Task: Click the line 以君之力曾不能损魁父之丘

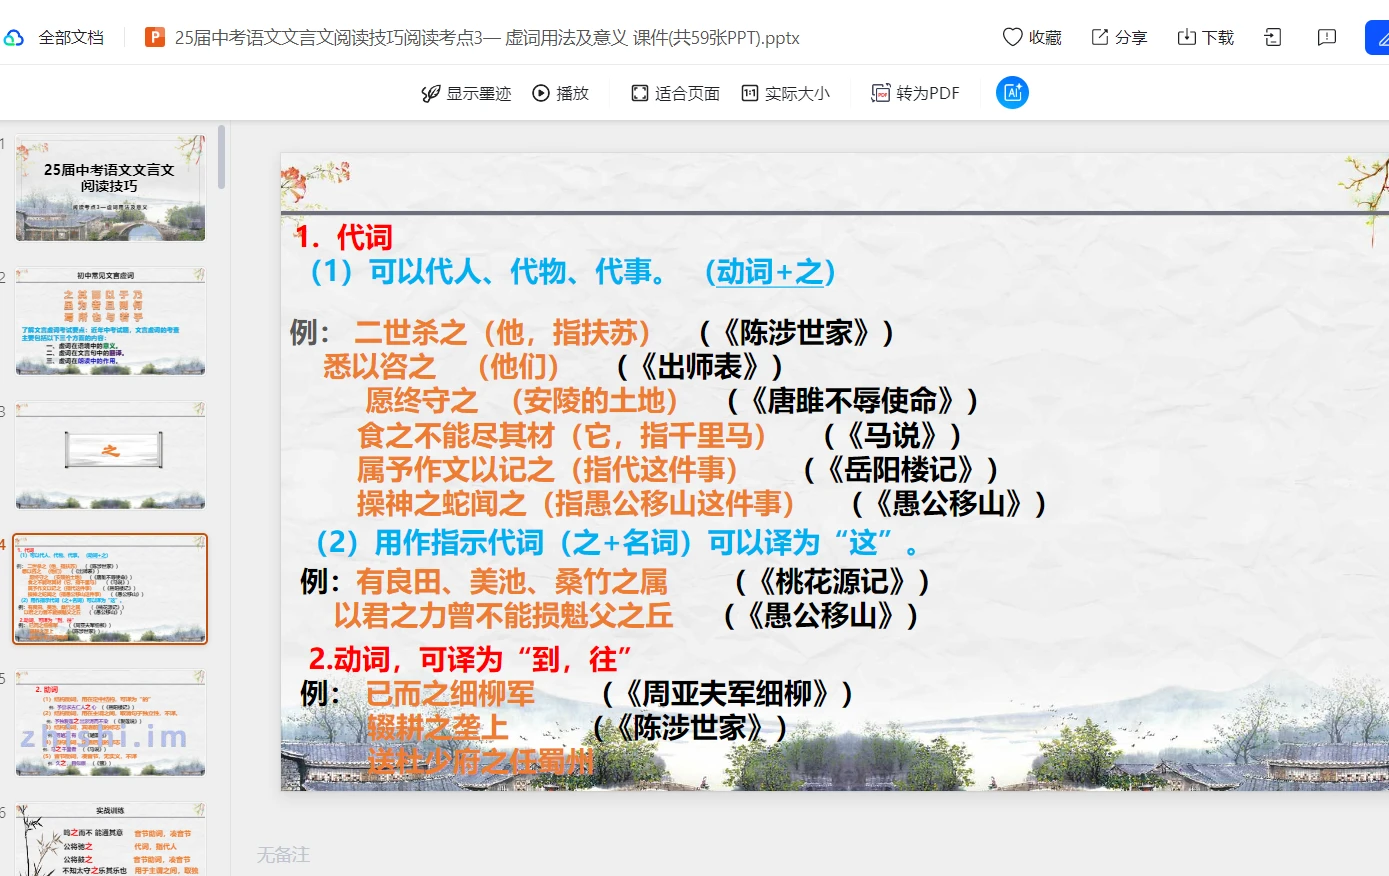Action: click(x=504, y=615)
